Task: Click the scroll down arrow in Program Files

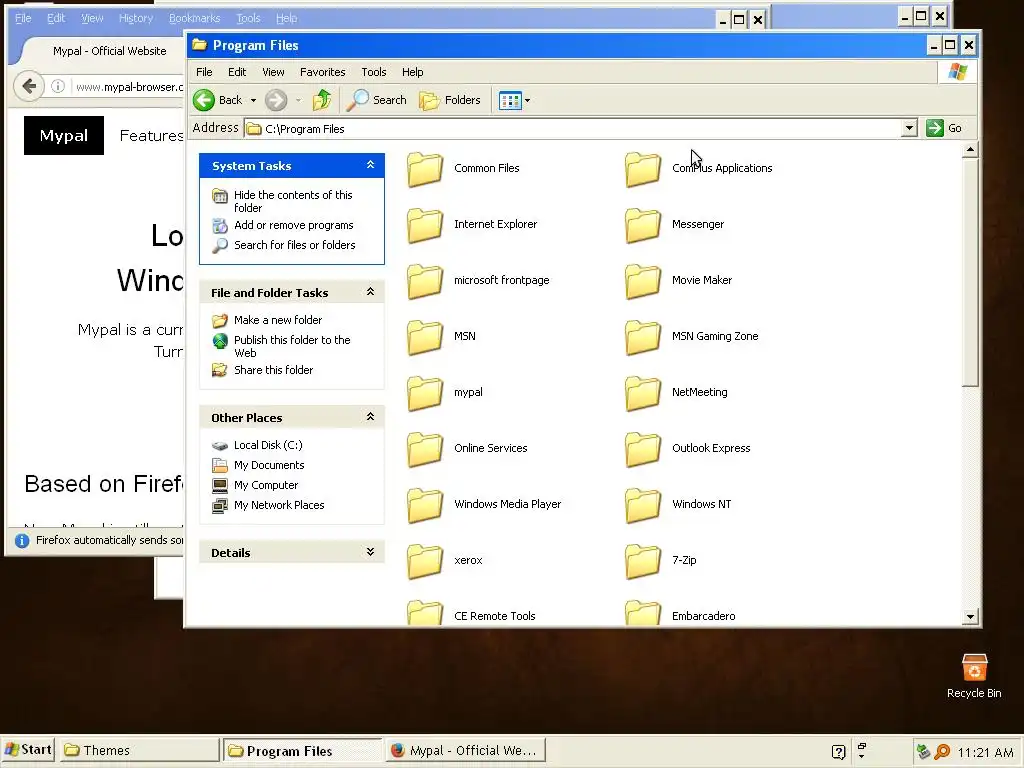Action: [x=970, y=616]
